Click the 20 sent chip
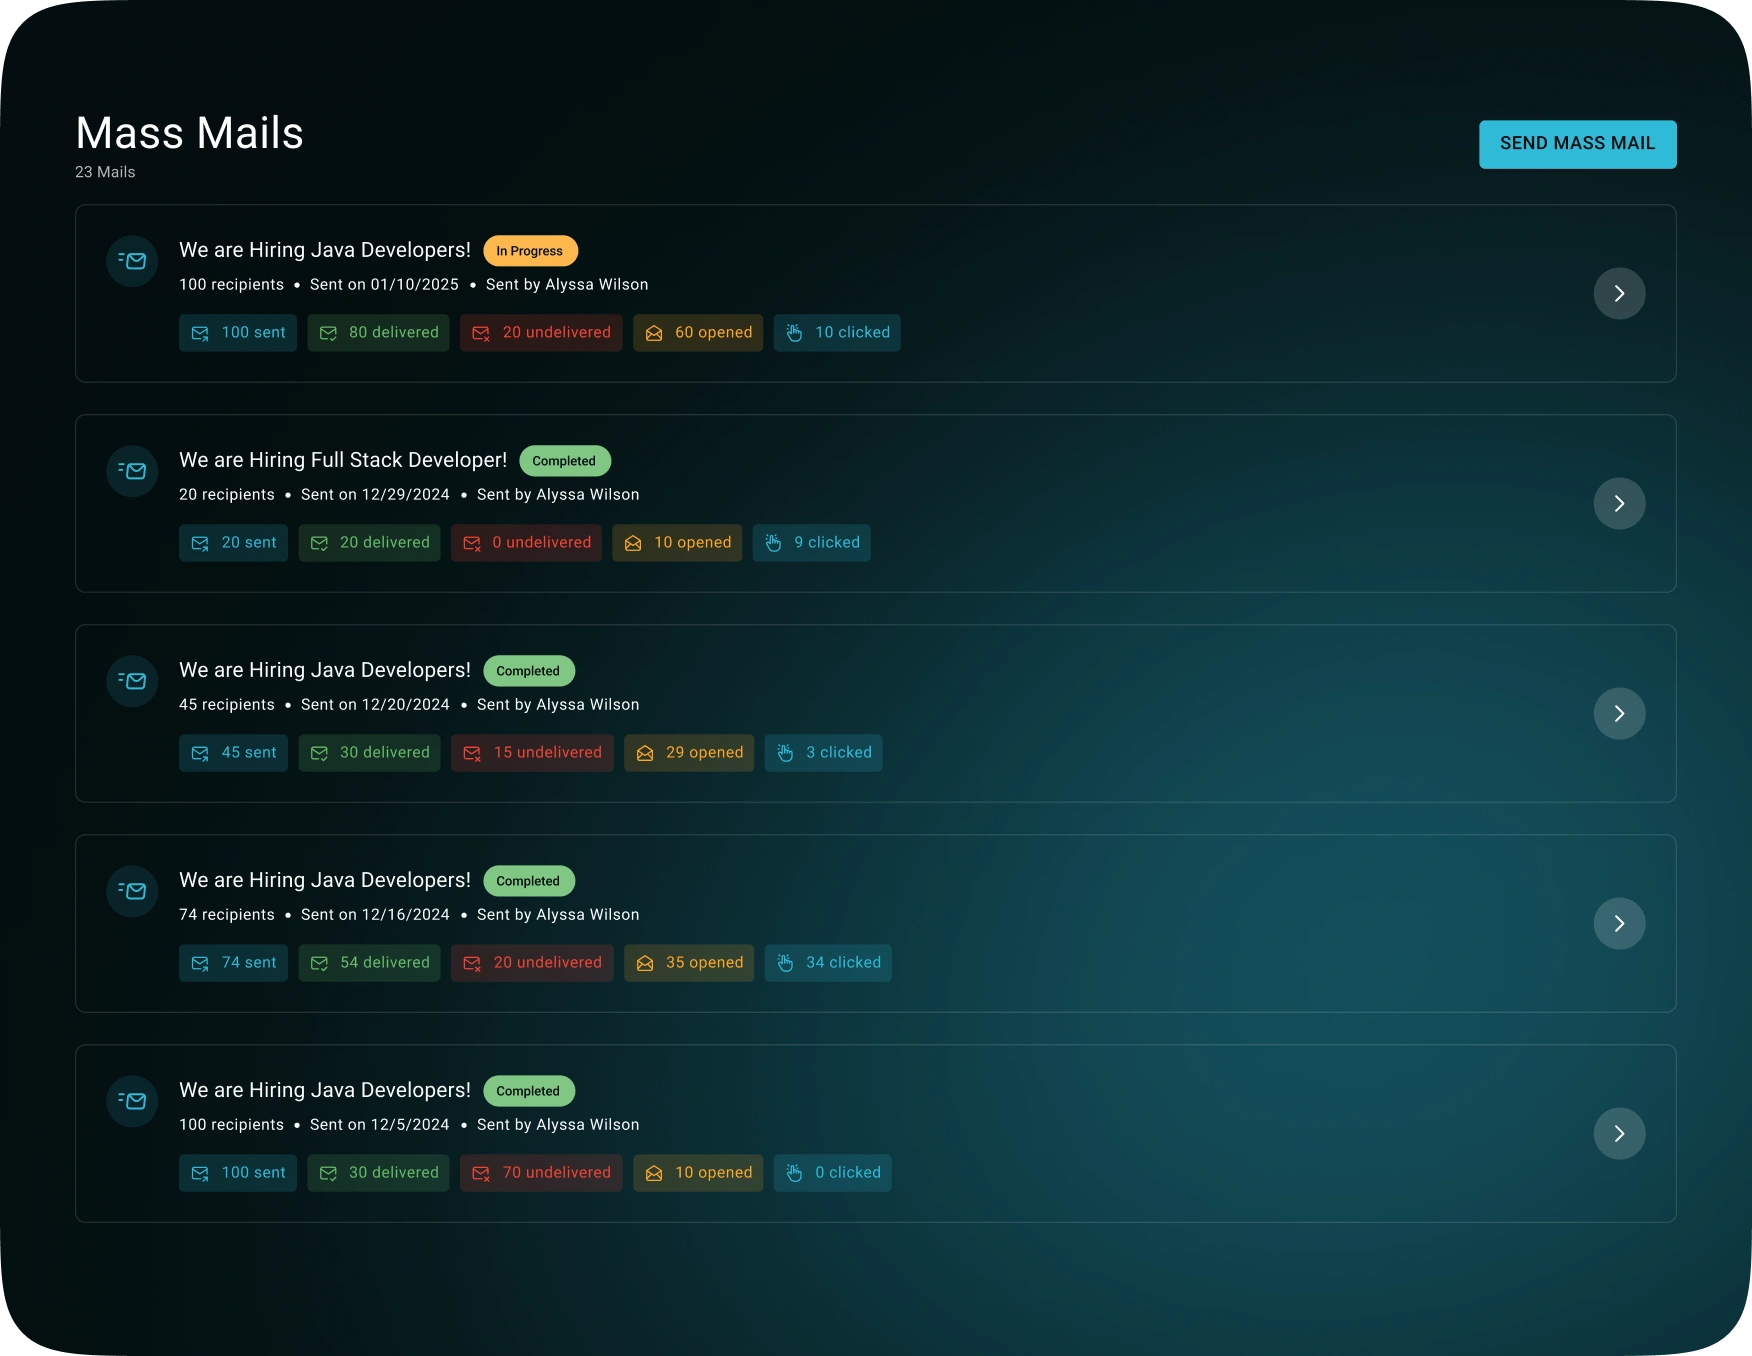This screenshot has height=1356, width=1752. click(x=233, y=543)
